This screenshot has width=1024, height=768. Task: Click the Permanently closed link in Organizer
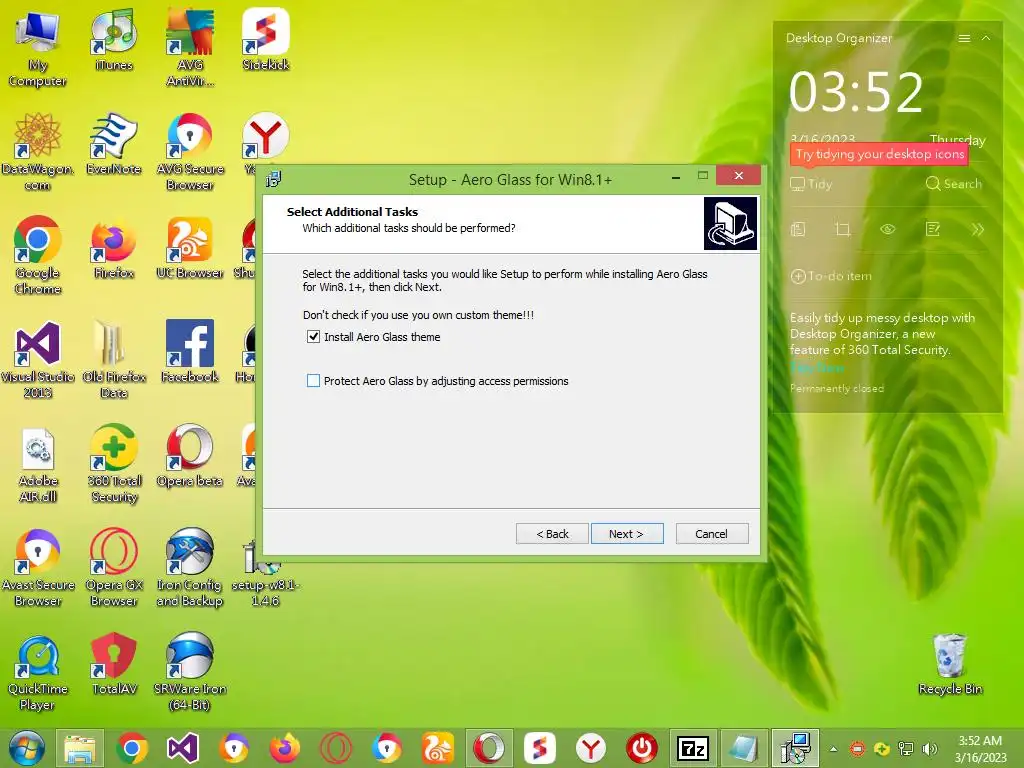click(x=837, y=389)
